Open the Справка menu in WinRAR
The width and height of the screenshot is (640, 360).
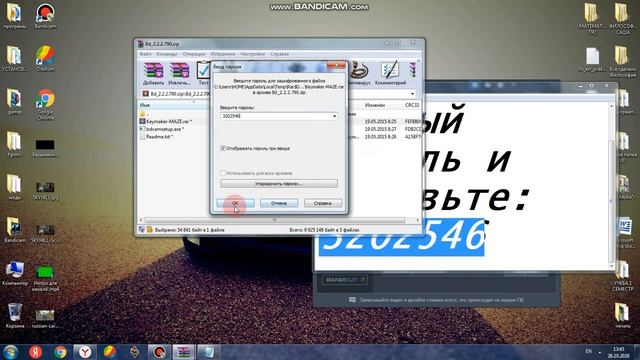[279, 54]
